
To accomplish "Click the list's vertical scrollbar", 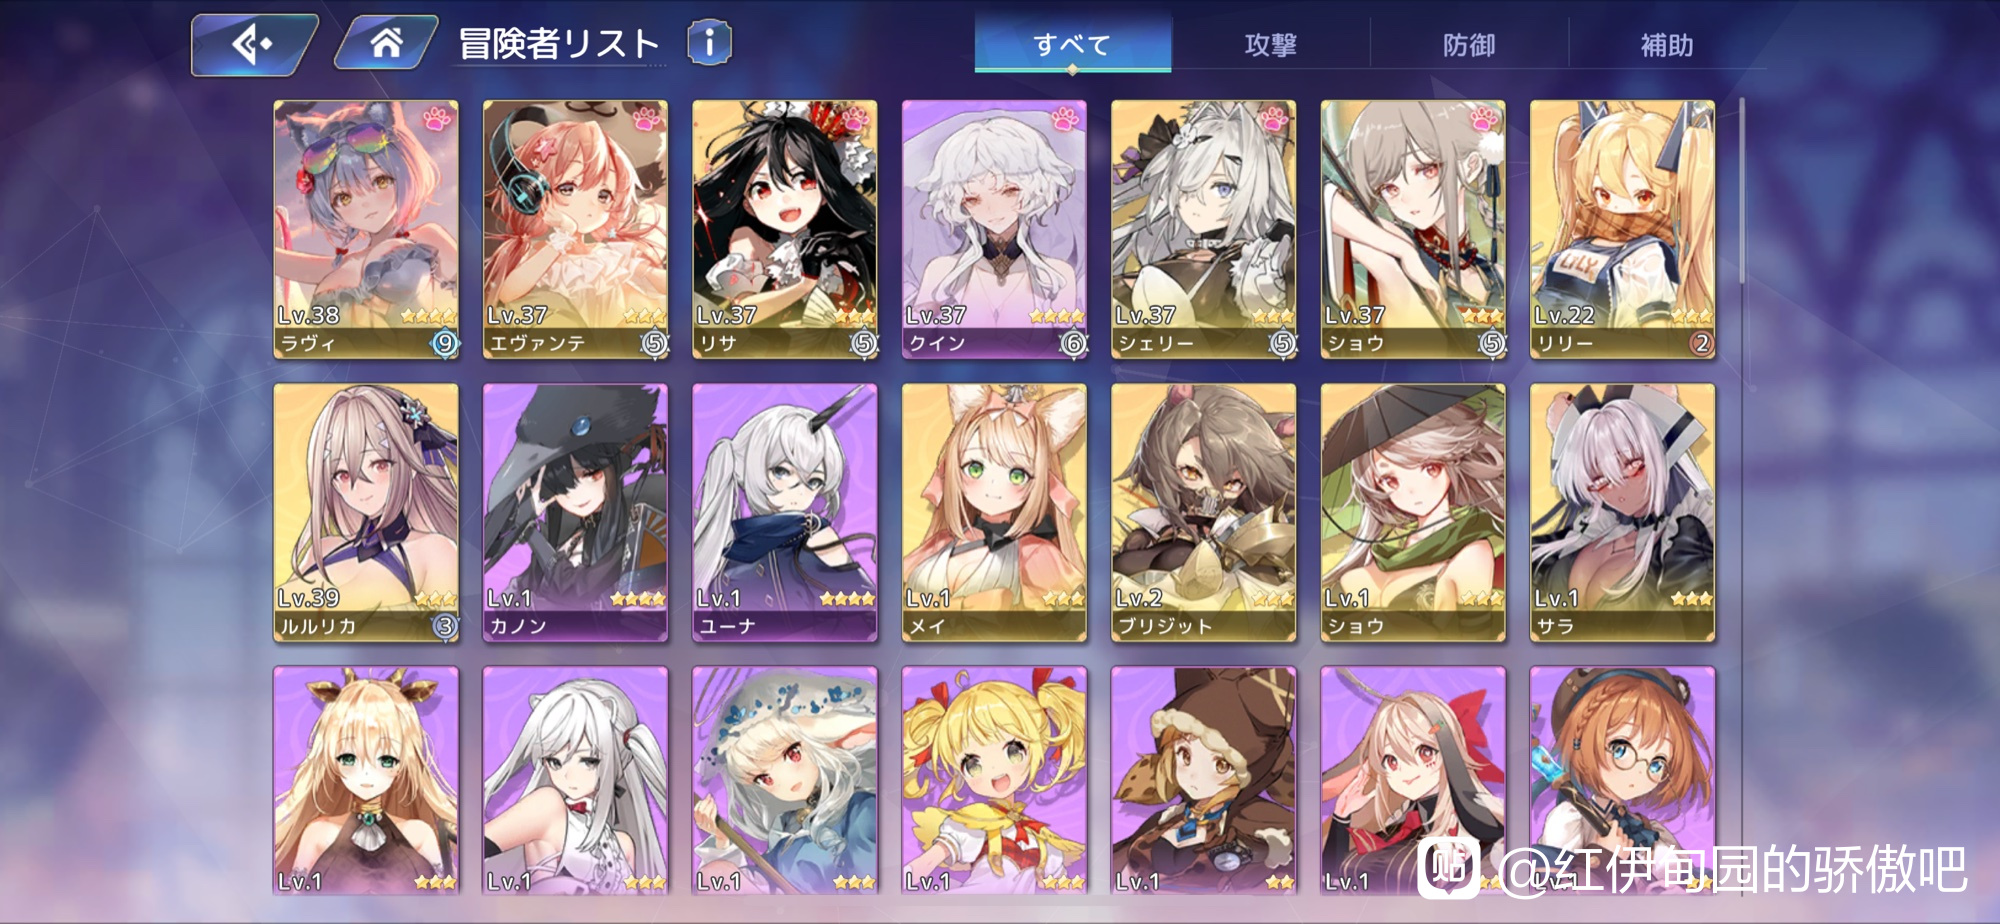I will click(1742, 190).
